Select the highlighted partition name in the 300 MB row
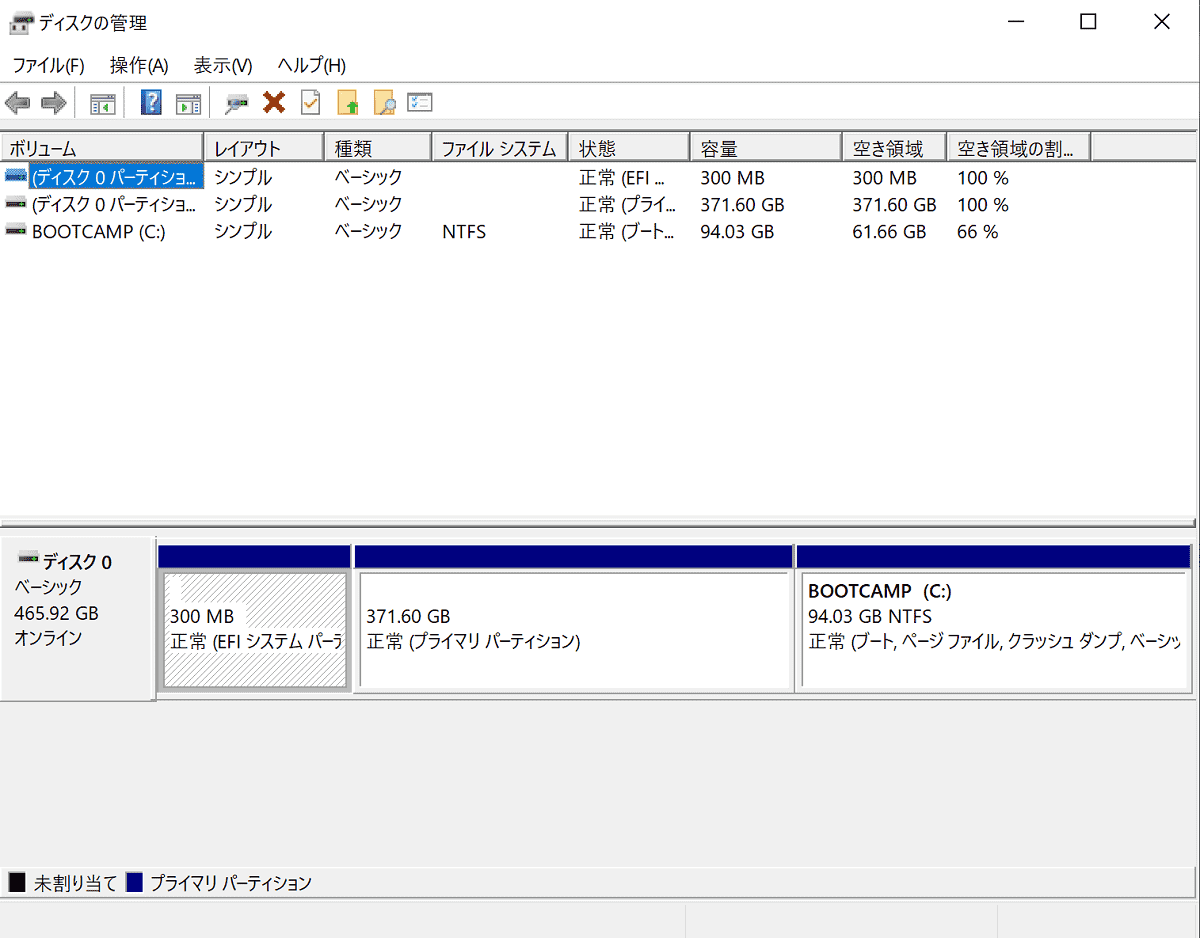 116,178
